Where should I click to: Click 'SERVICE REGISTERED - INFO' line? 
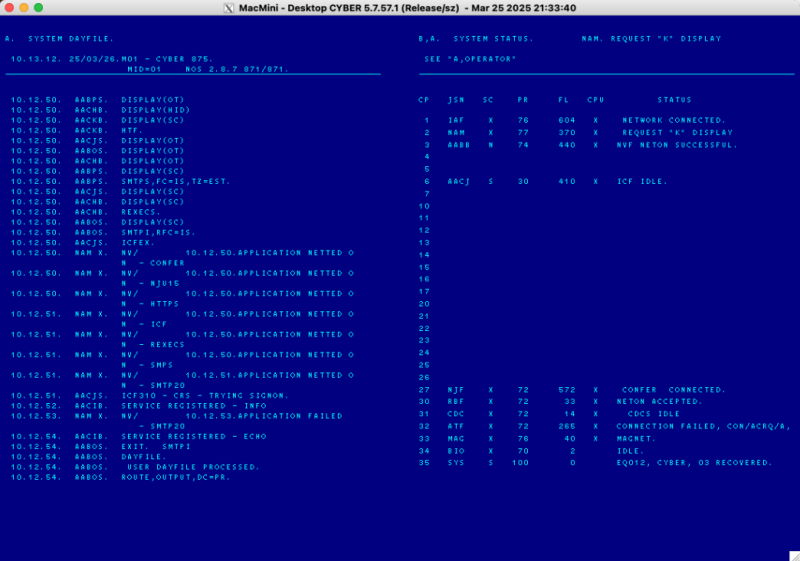point(139,406)
